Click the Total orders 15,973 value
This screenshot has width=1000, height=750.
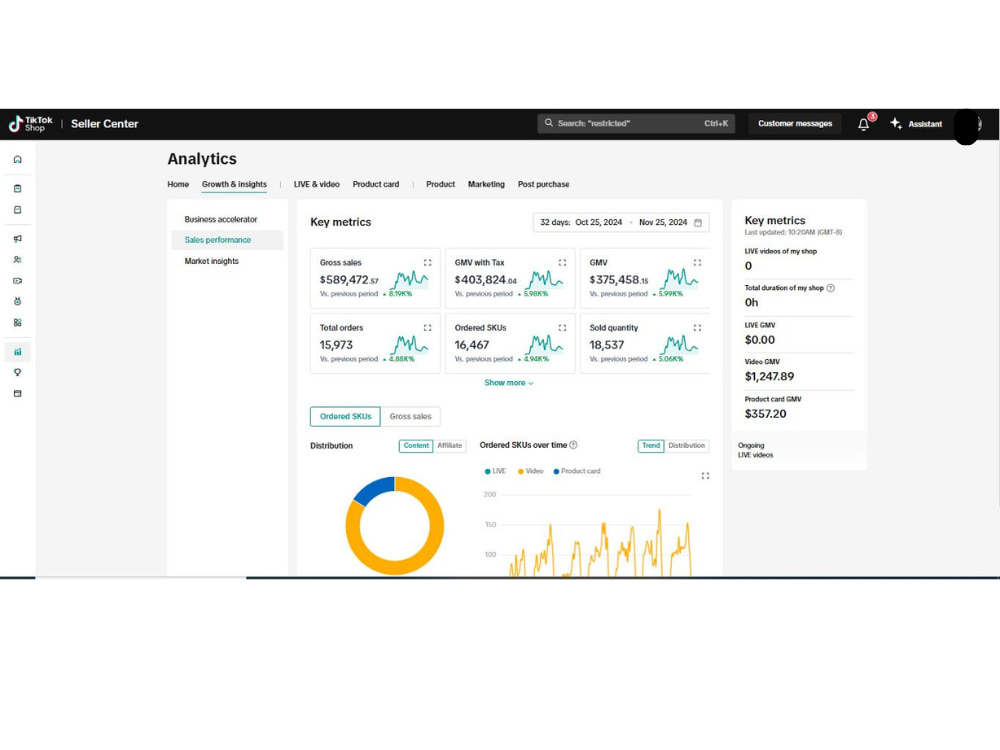click(x=336, y=345)
